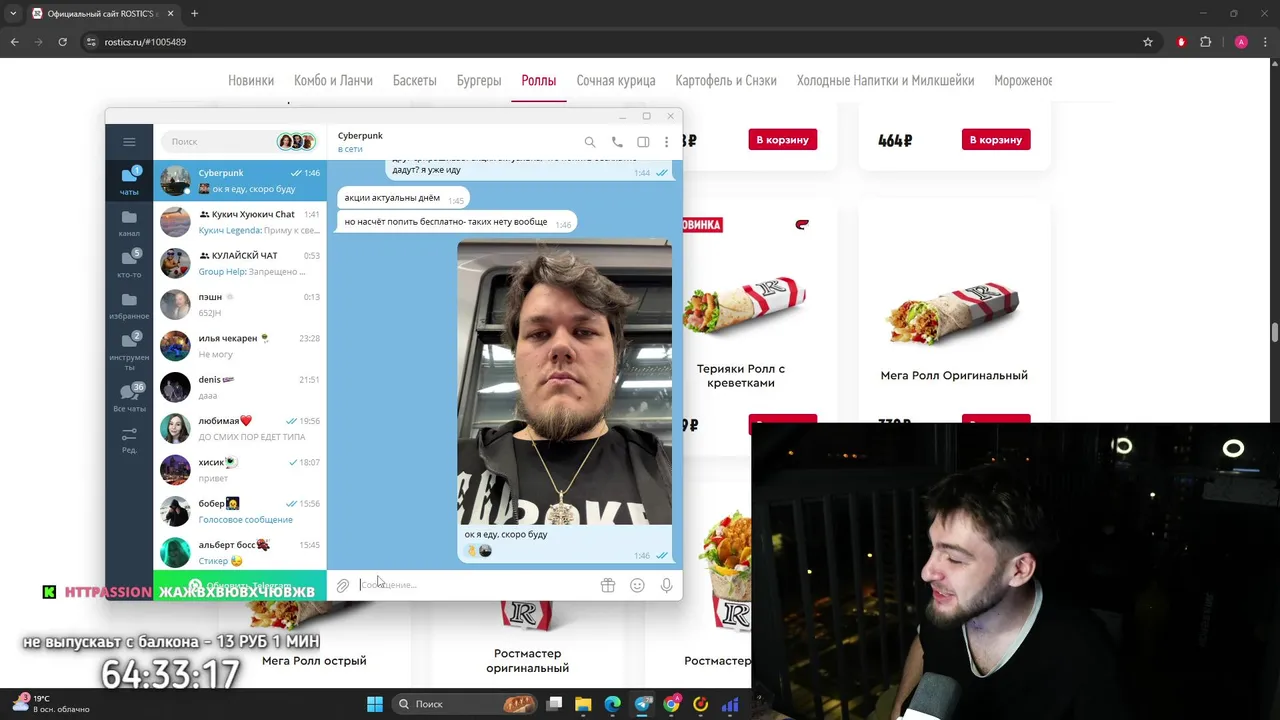Image resolution: width=1280 pixels, height=720 pixels.
Task: Bookmark the page with star icon
Action: 1148,42
